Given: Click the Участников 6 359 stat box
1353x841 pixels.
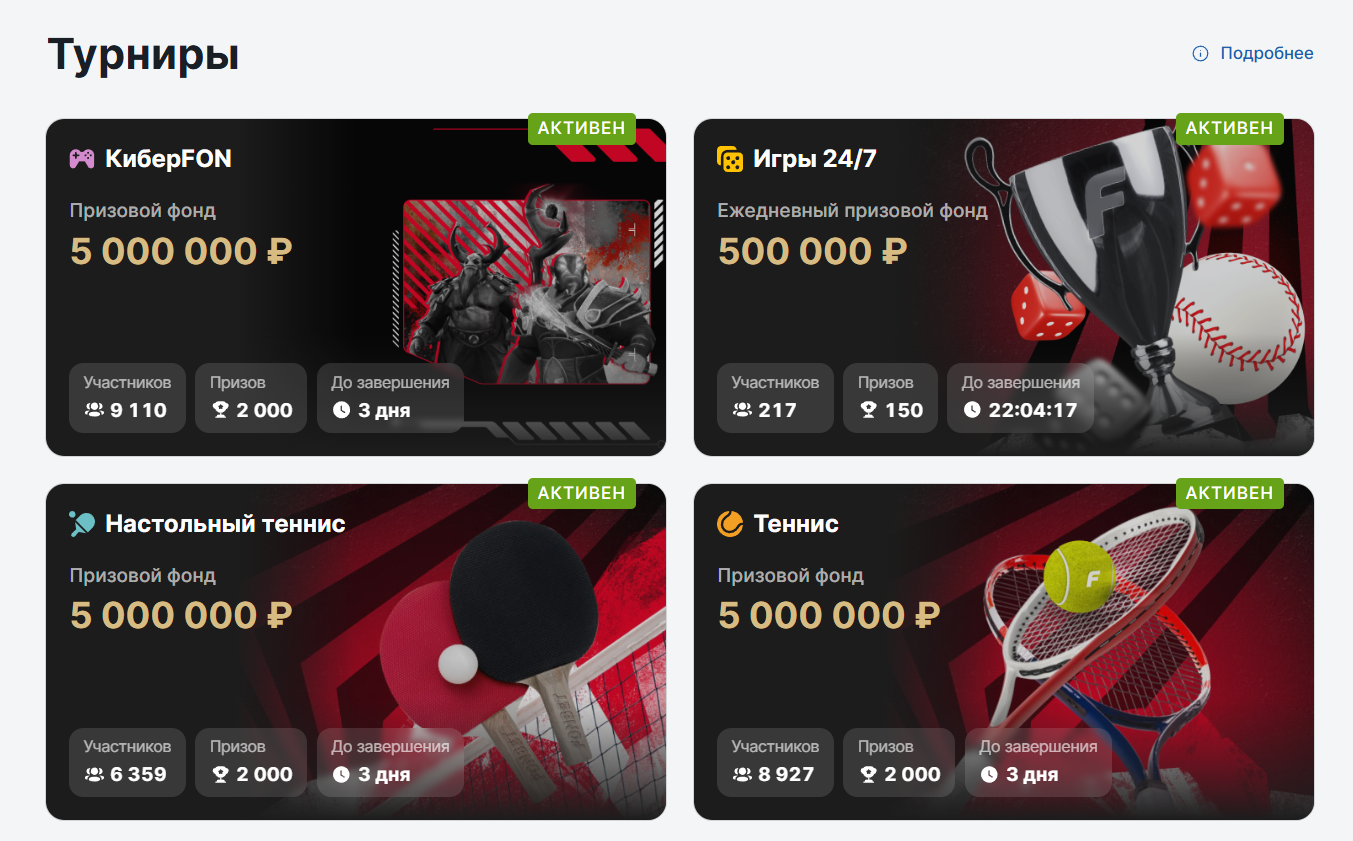Looking at the screenshot, I should [127, 762].
